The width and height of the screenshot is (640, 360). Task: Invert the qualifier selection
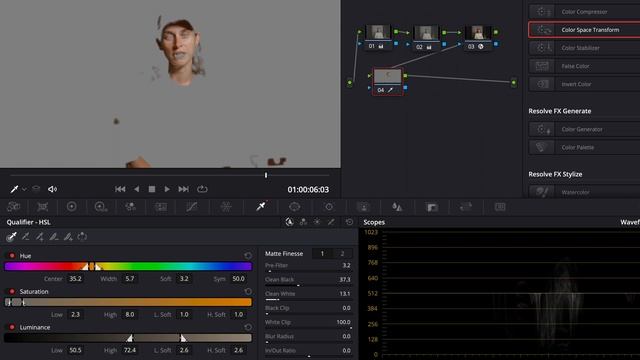(82, 236)
